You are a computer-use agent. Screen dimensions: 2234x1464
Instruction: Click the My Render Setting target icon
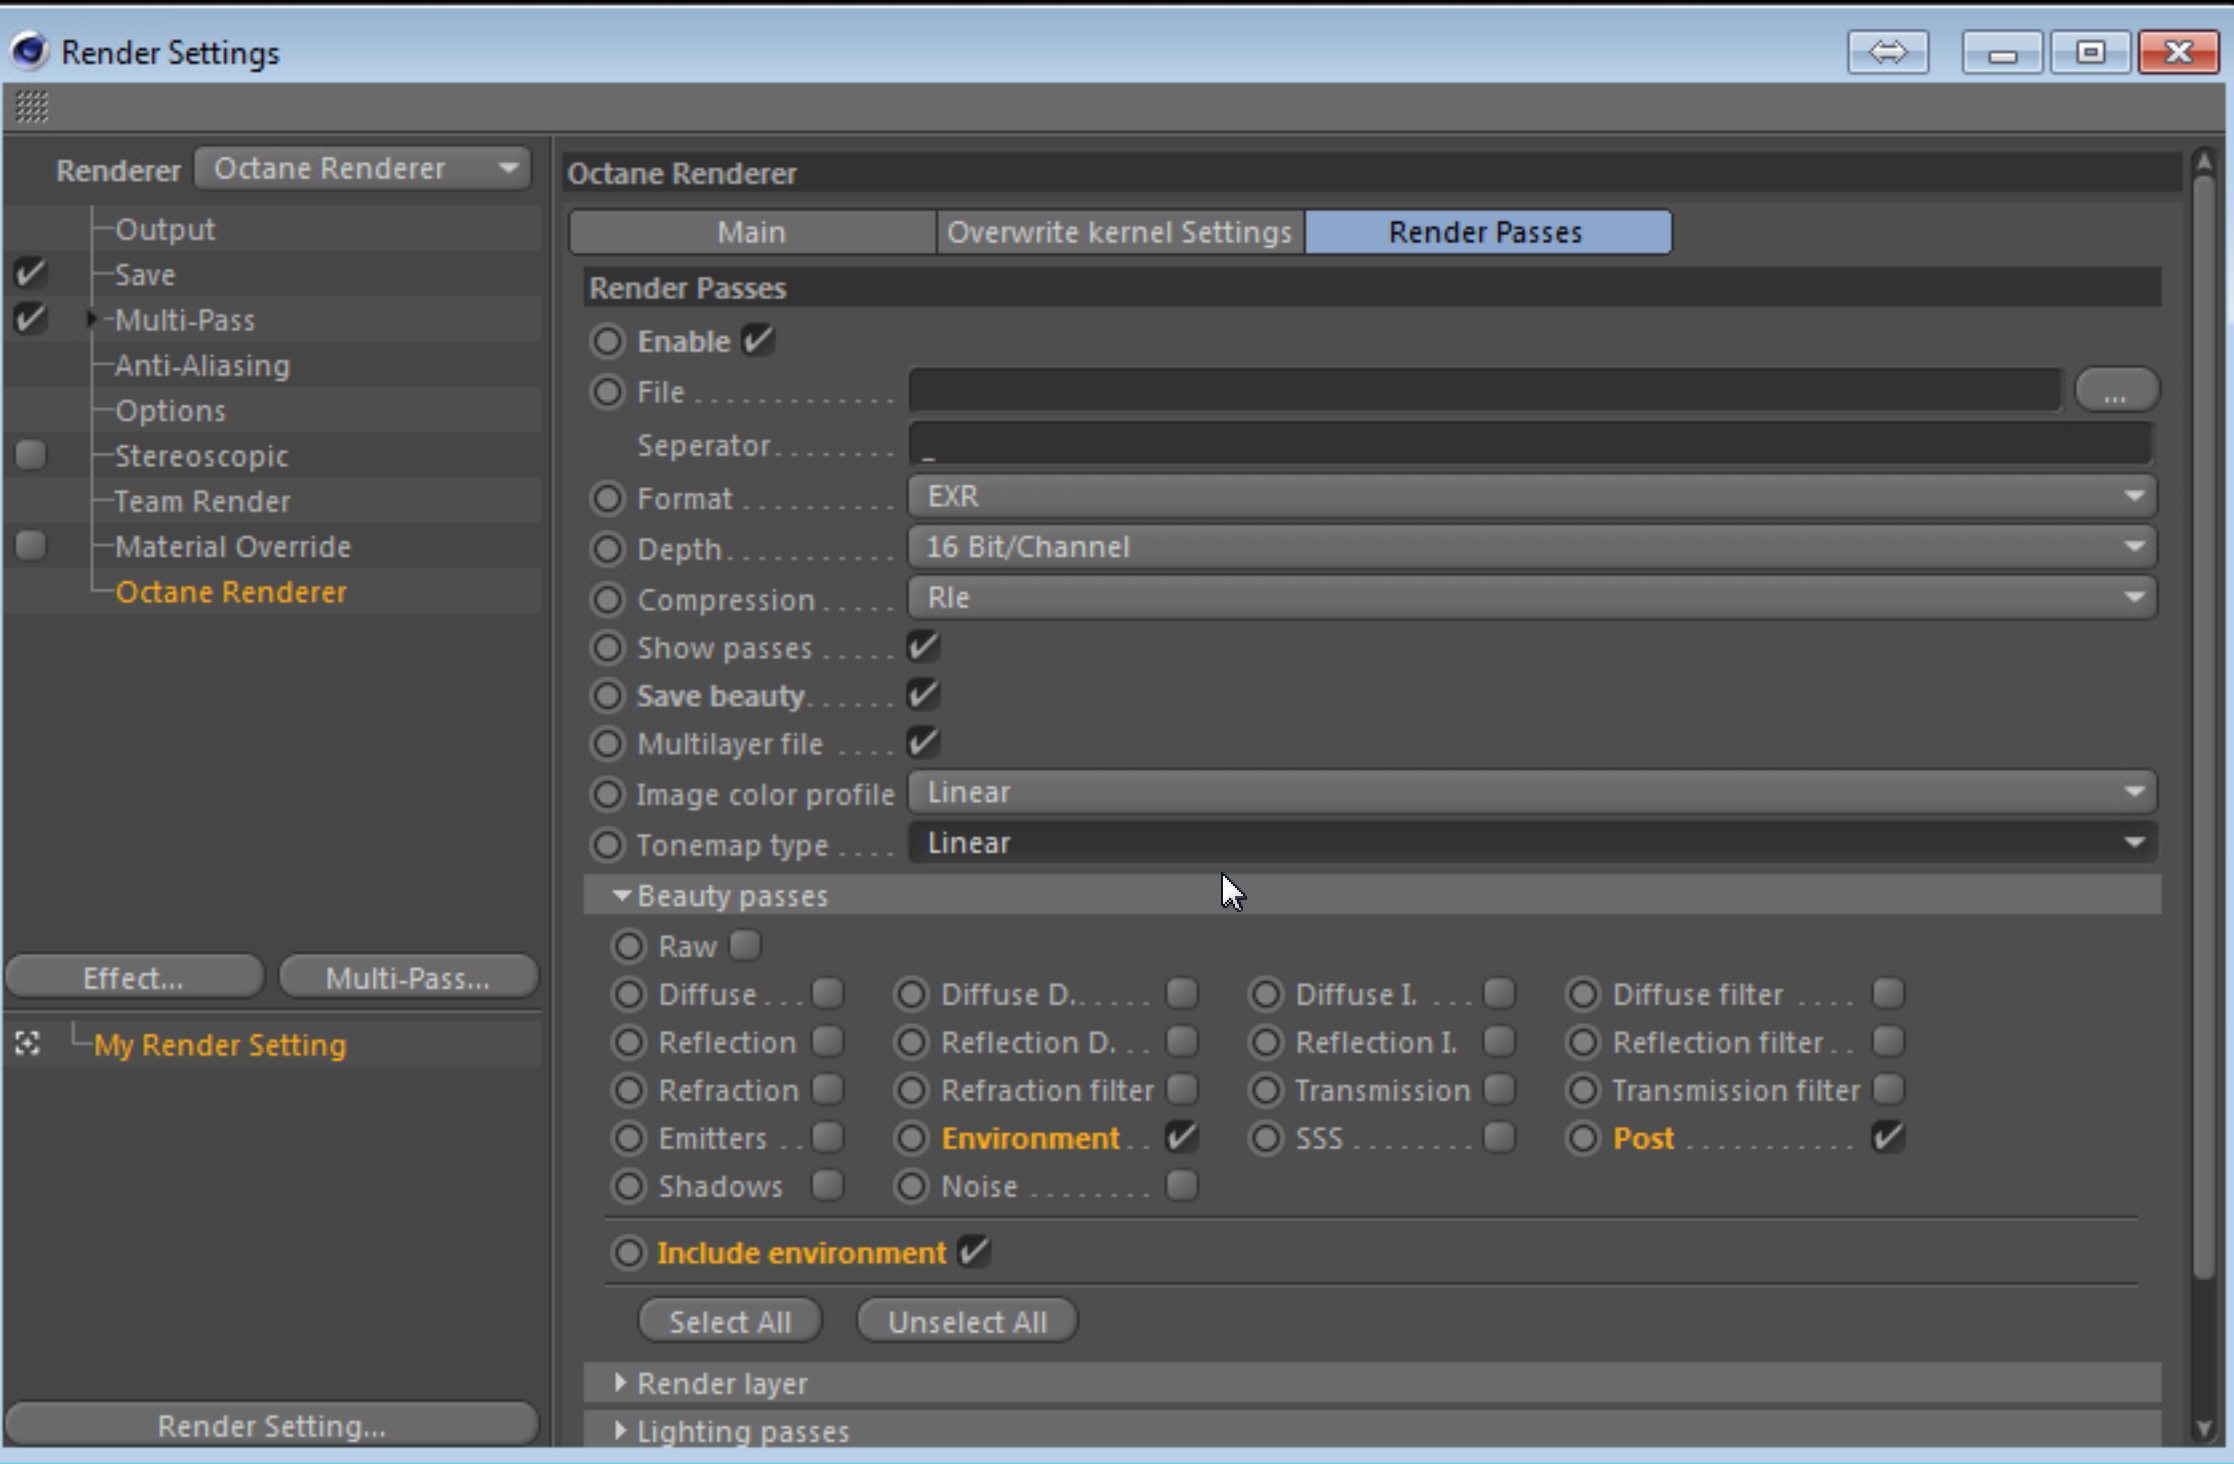(28, 1044)
